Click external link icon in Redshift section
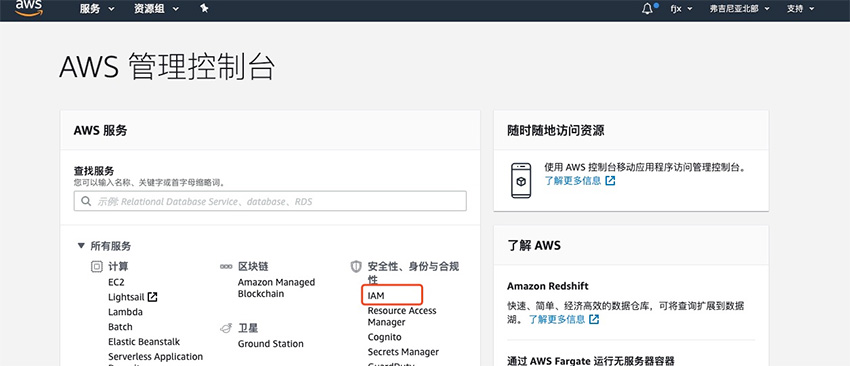 click(594, 319)
